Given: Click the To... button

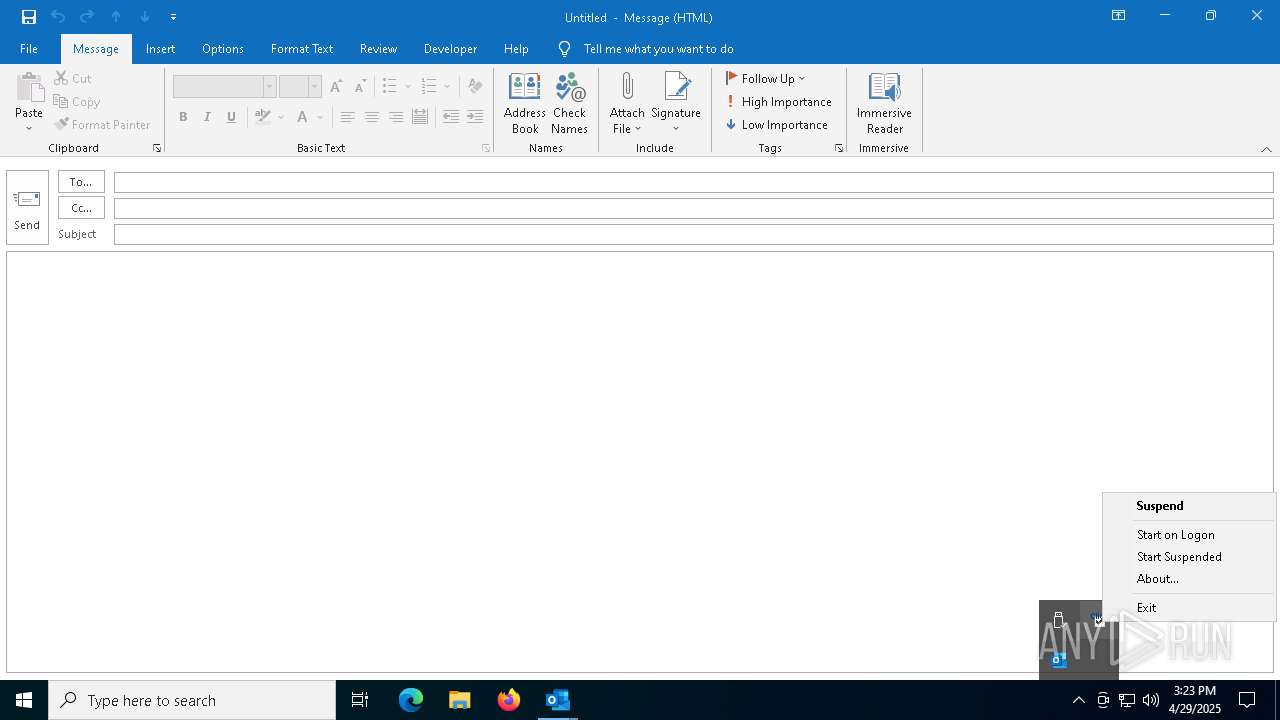Looking at the screenshot, I should 81,182.
